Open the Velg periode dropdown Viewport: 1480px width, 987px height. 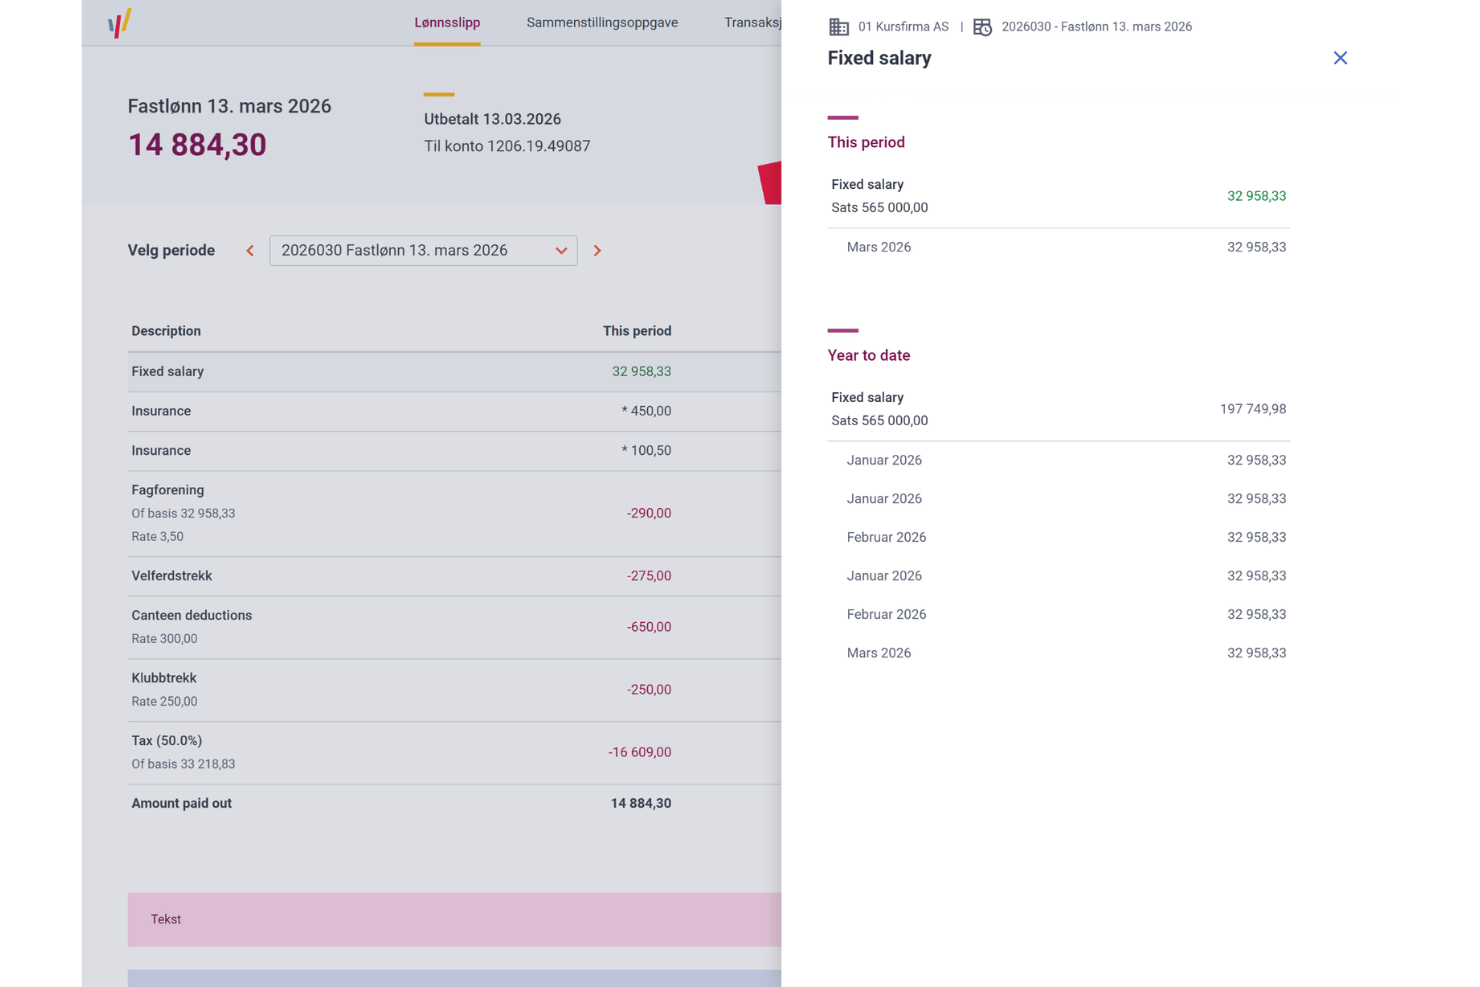(x=423, y=250)
